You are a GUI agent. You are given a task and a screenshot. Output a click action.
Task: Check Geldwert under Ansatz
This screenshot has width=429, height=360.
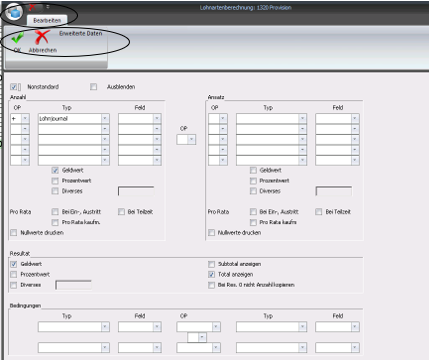point(253,170)
